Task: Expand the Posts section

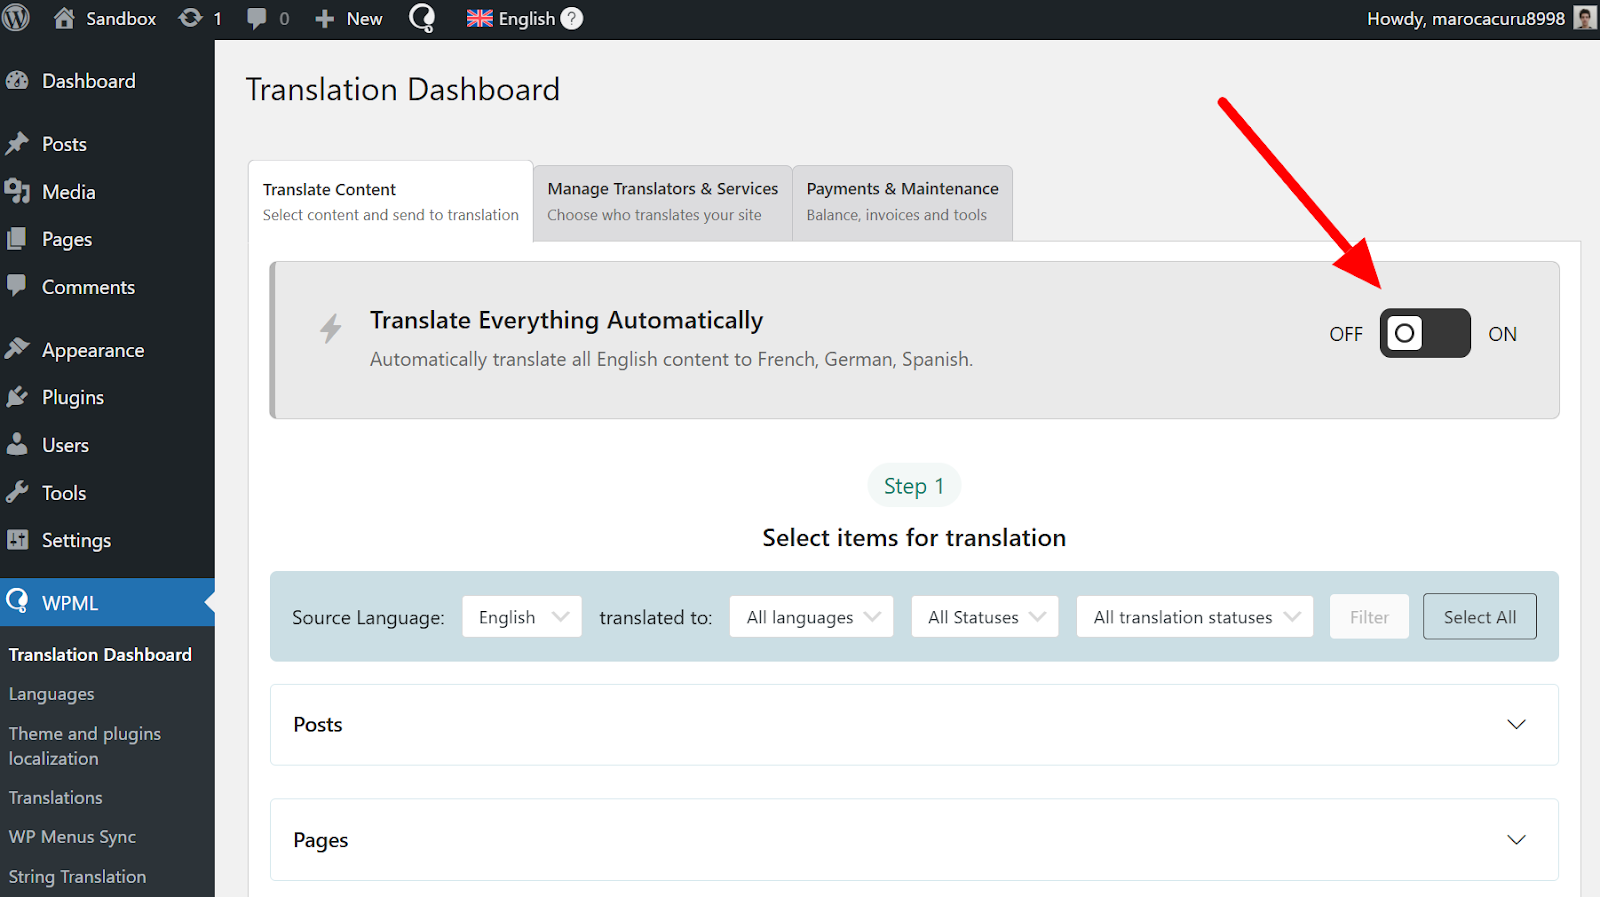Action: [x=1516, y=725]
